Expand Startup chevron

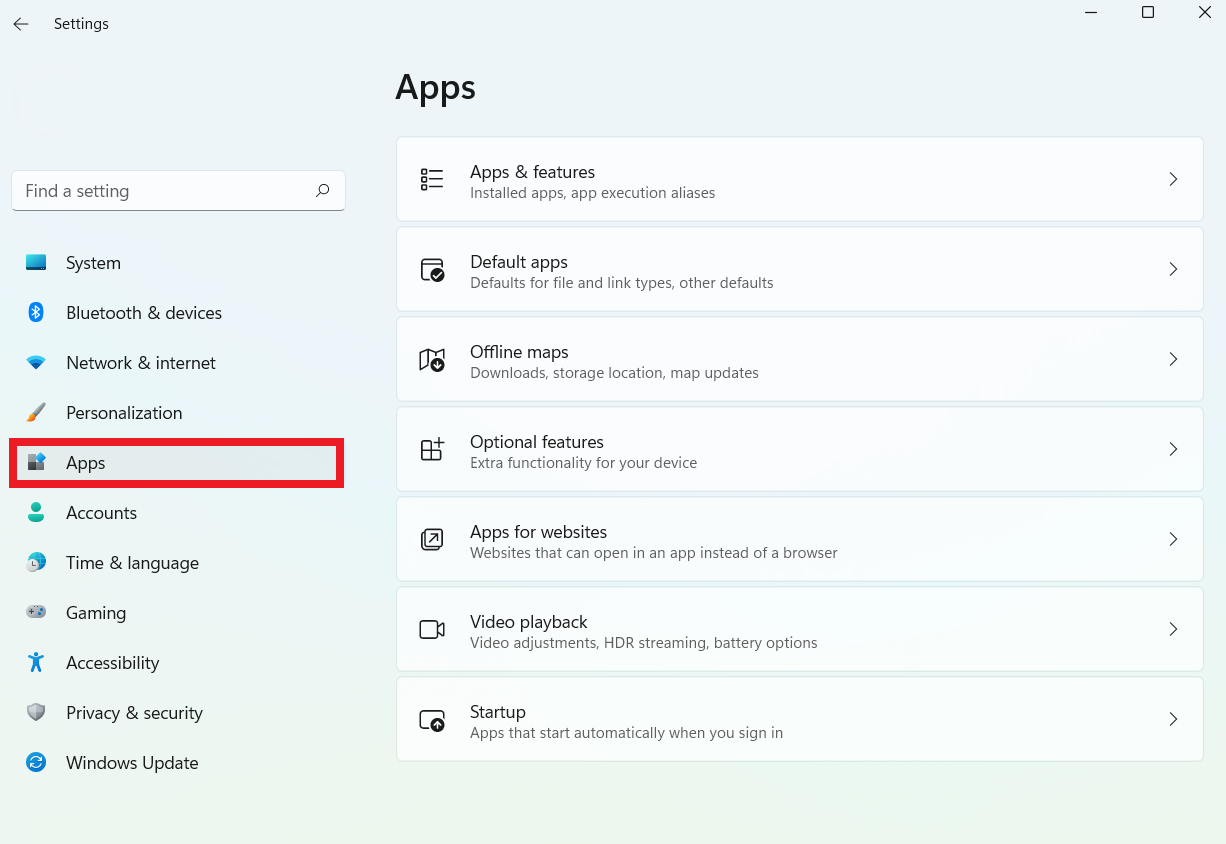click(1174, 719)
